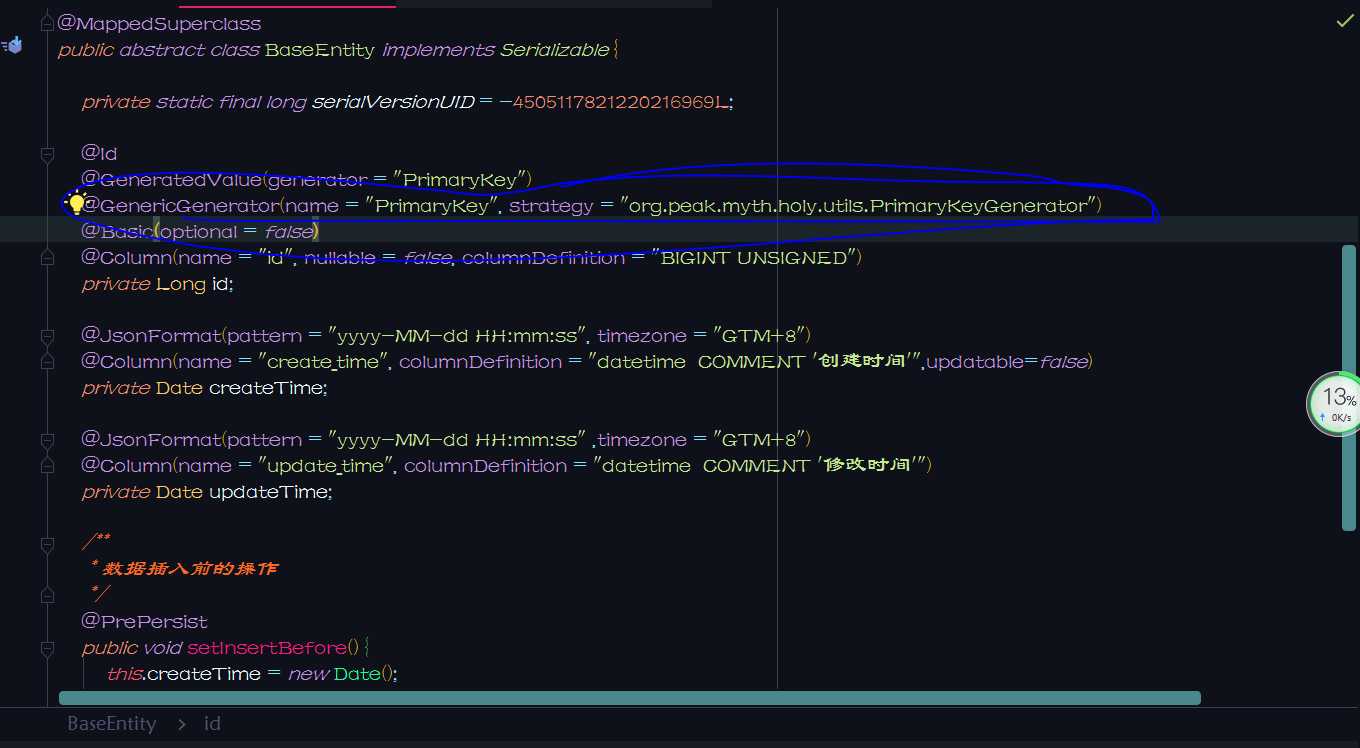The height and width of the screenshot is (748, 1360).
Task: Collapse fold marker at @MappedSuperclass line
Action: click(47, 23)
